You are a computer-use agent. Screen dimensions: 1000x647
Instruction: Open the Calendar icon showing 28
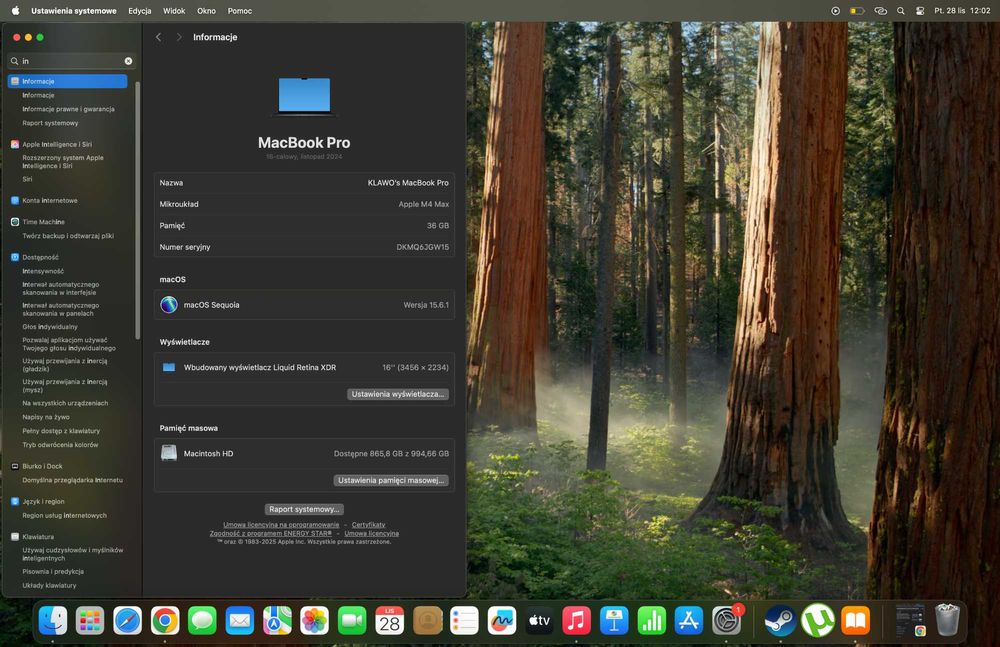(390, 620)
